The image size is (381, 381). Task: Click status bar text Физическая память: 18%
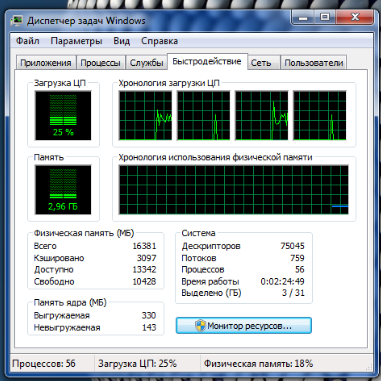[x=258, y=363]
